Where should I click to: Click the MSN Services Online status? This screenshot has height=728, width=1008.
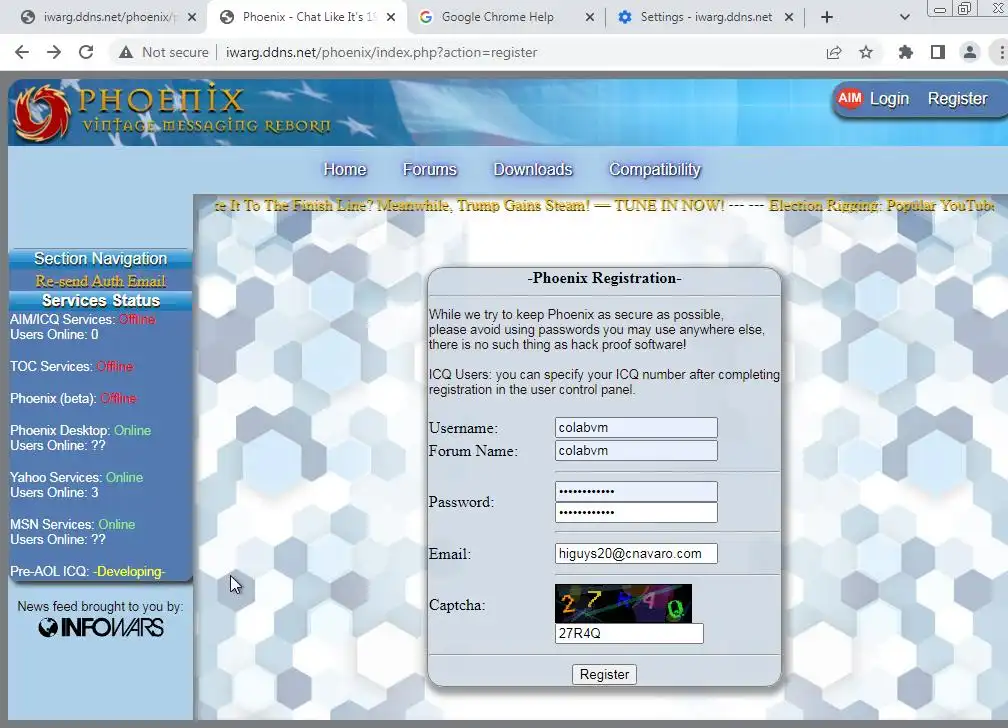(116, 524)
